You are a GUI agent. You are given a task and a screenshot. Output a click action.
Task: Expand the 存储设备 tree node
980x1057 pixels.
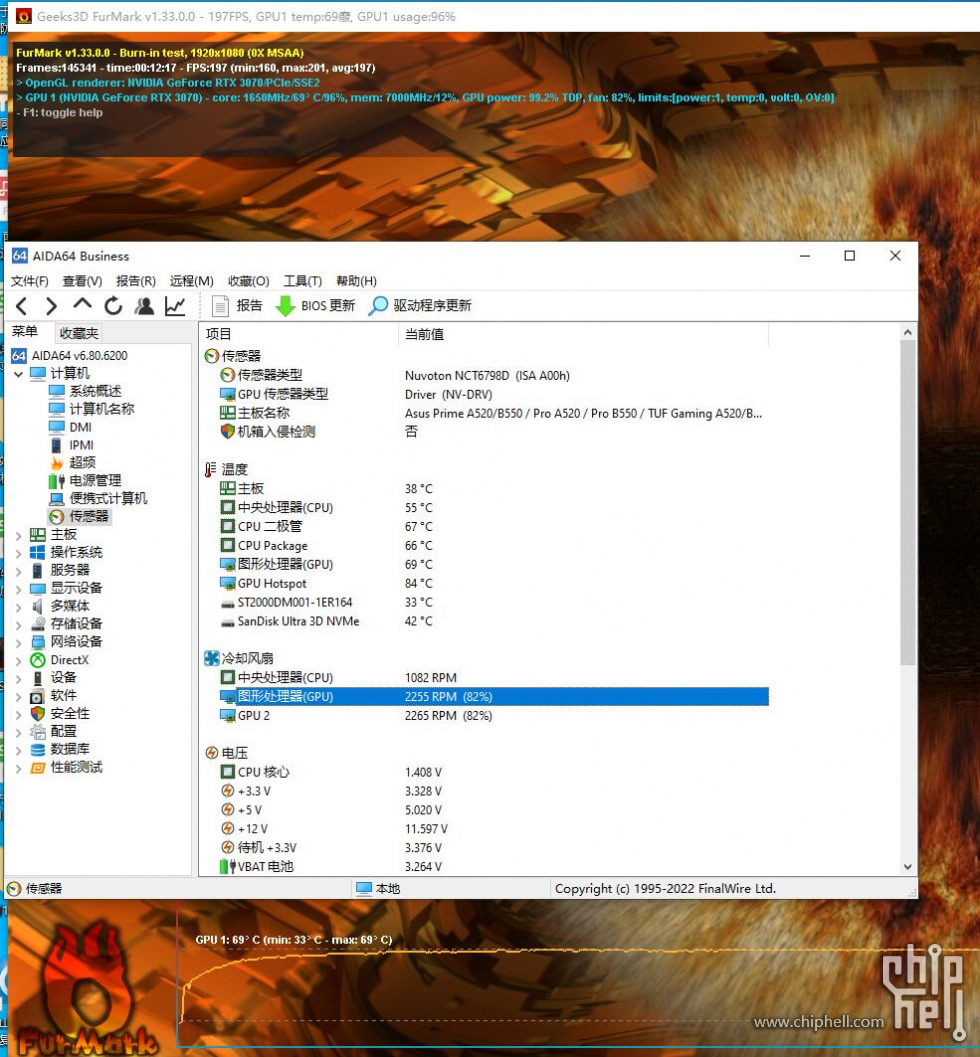tap(18, 624)
